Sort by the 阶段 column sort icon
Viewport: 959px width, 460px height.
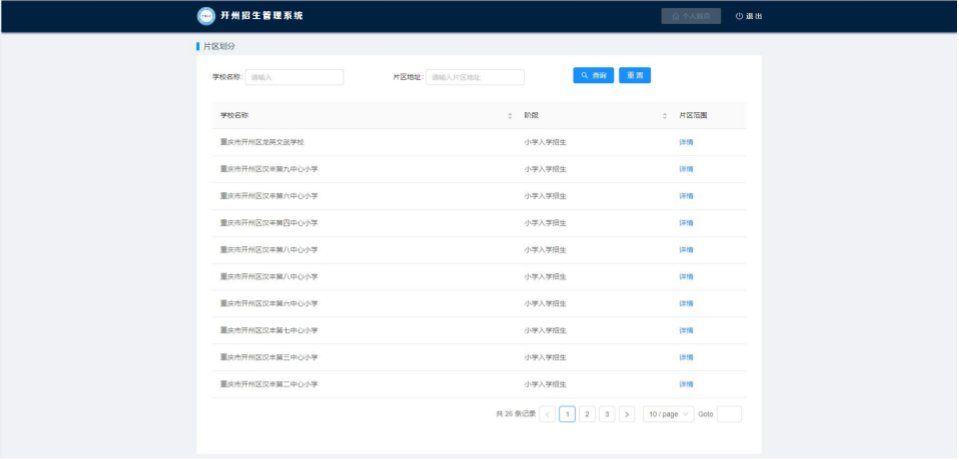(x=664, y=116)
